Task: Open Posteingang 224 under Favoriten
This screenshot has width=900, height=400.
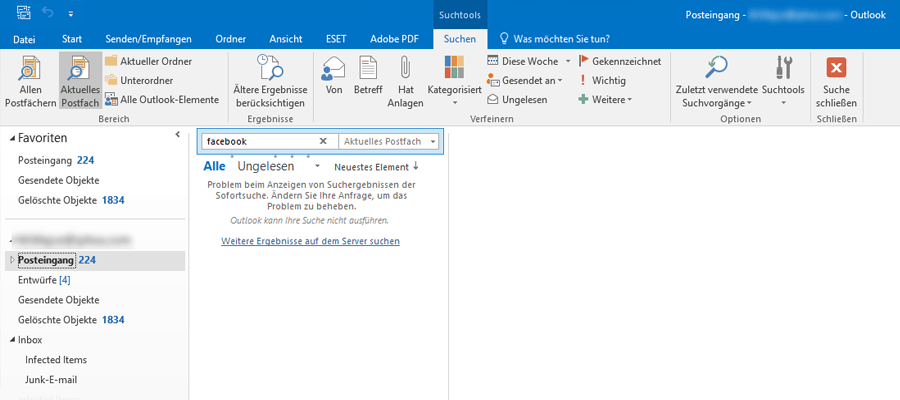Action: click(x=56, y=160)
